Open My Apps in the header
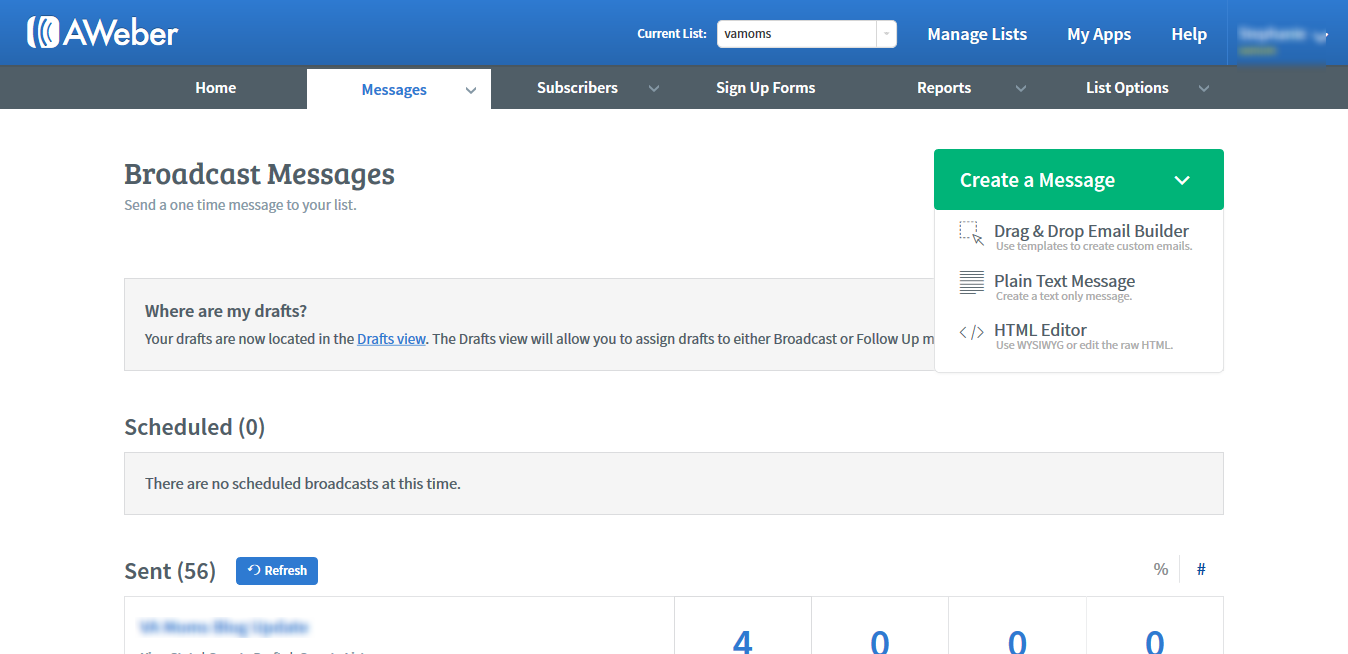1348x654 pixels. [x=1098, y=34]
